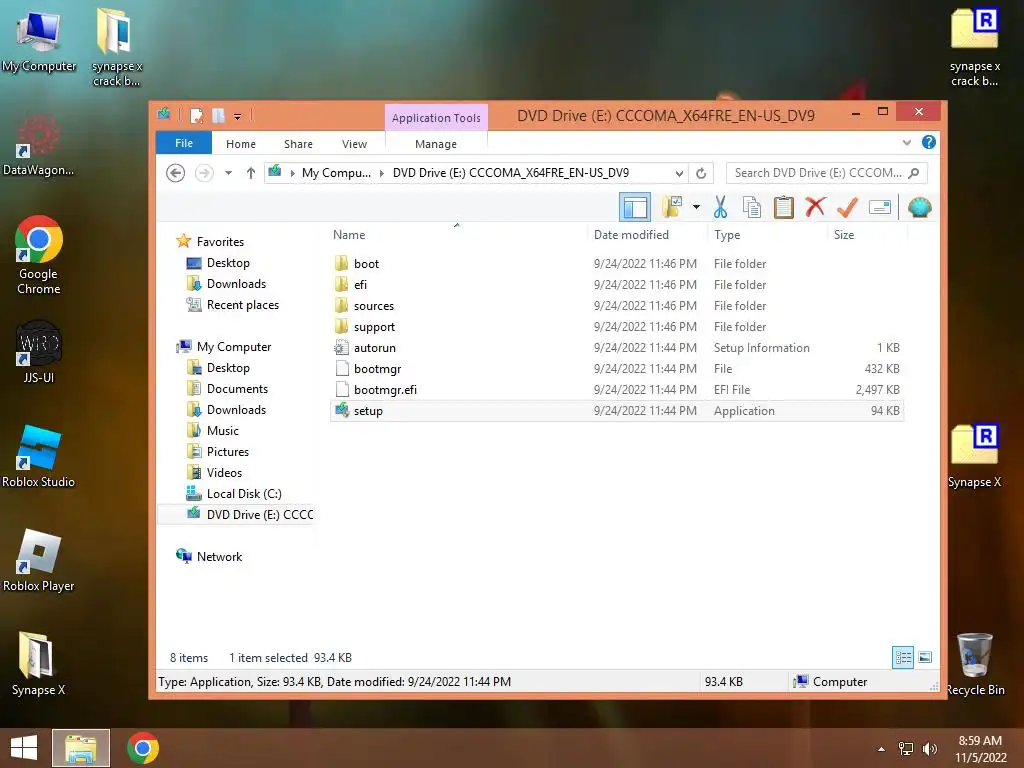1024x768 pixels.
Task: Click File Explorer on the taskbar
Action: coord(81,748)
